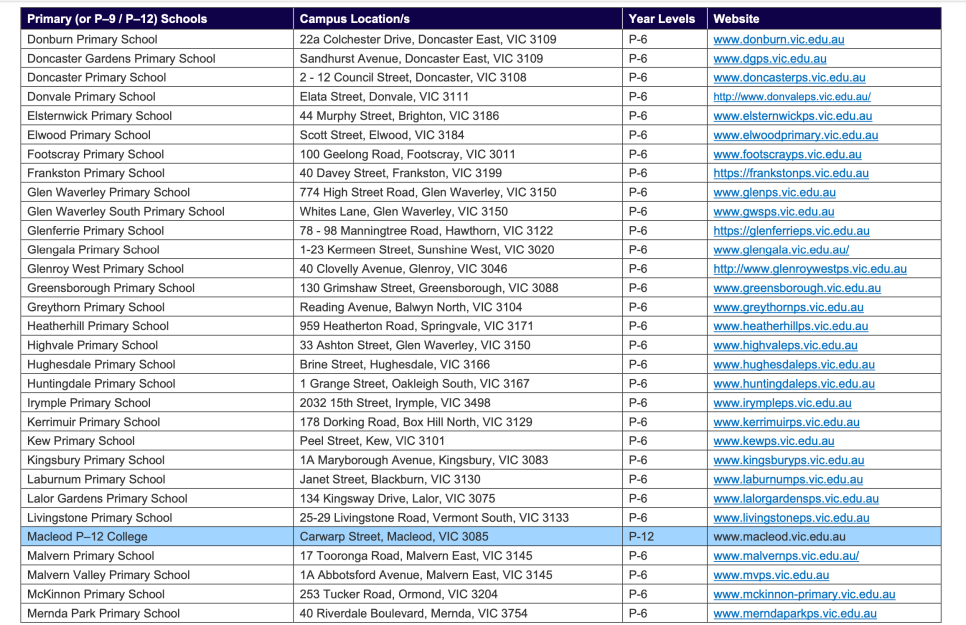This screenshot has height=625, width=966.
Task: Open Doncaster Primary School website link
Action: point(789,78)
